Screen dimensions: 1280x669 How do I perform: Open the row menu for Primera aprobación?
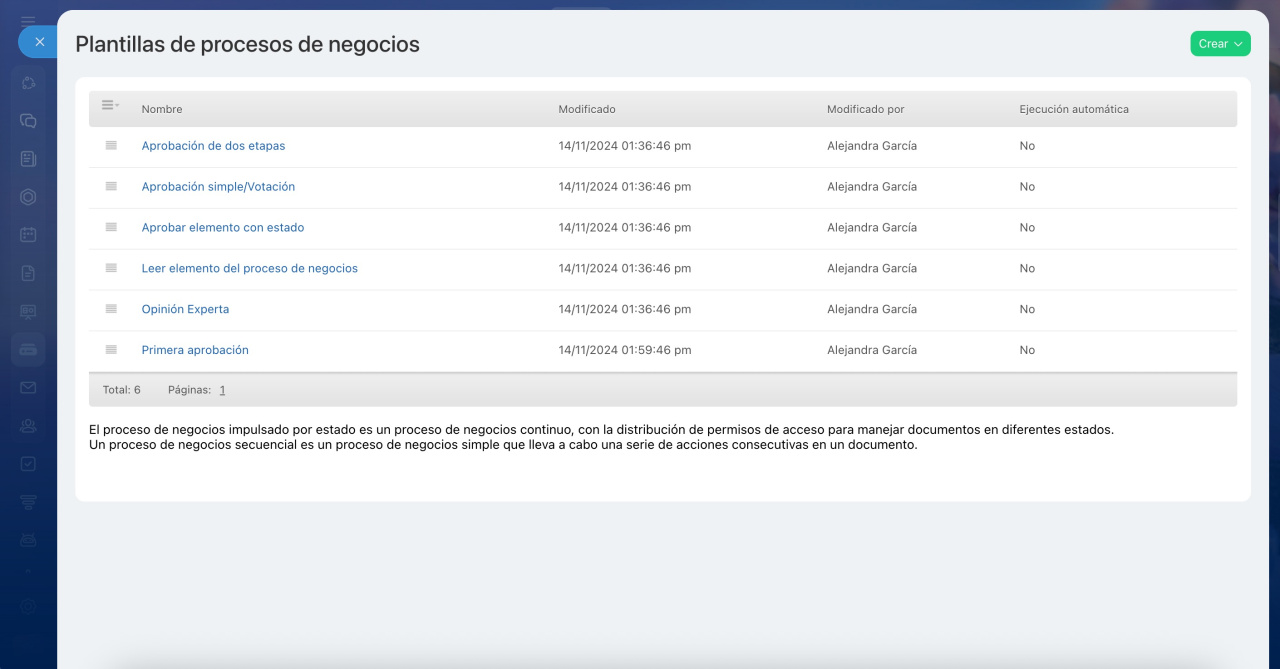111,351
